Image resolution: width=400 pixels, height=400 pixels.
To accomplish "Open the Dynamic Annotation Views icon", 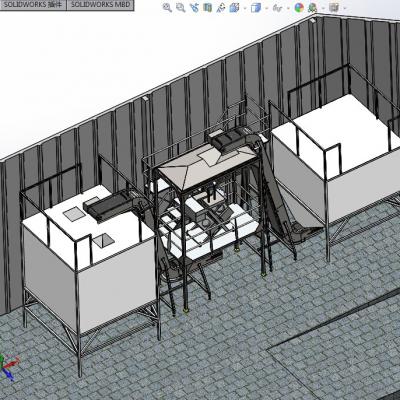I will click(221, 7).
